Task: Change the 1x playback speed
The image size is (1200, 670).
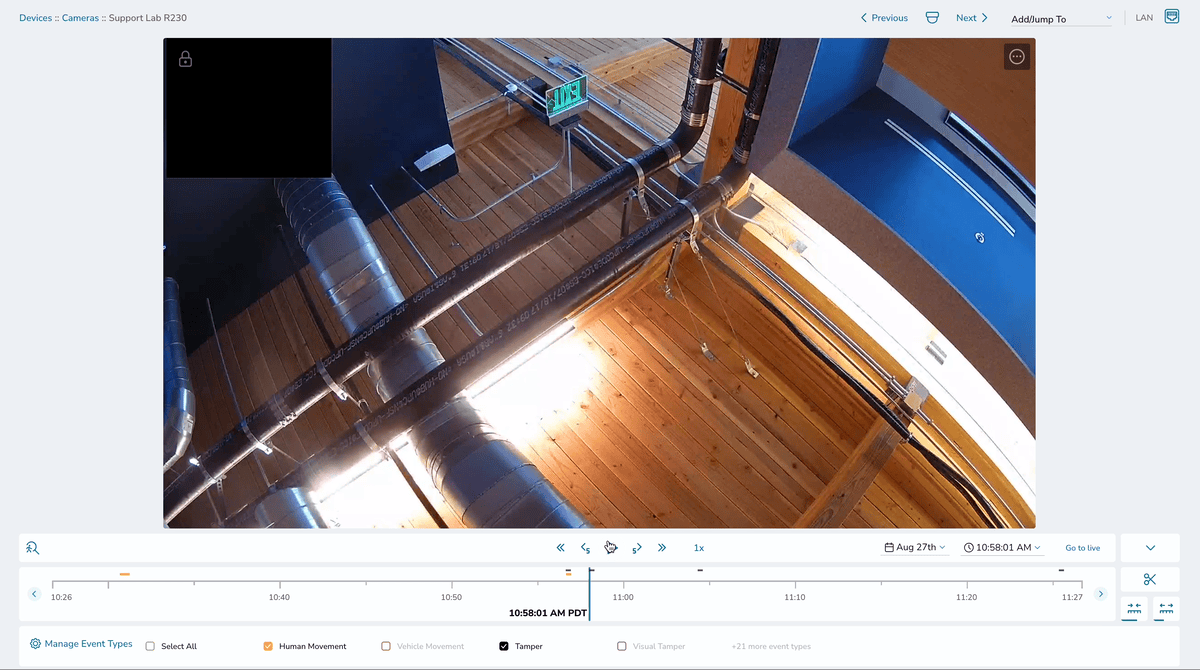Action: (699, 548)
